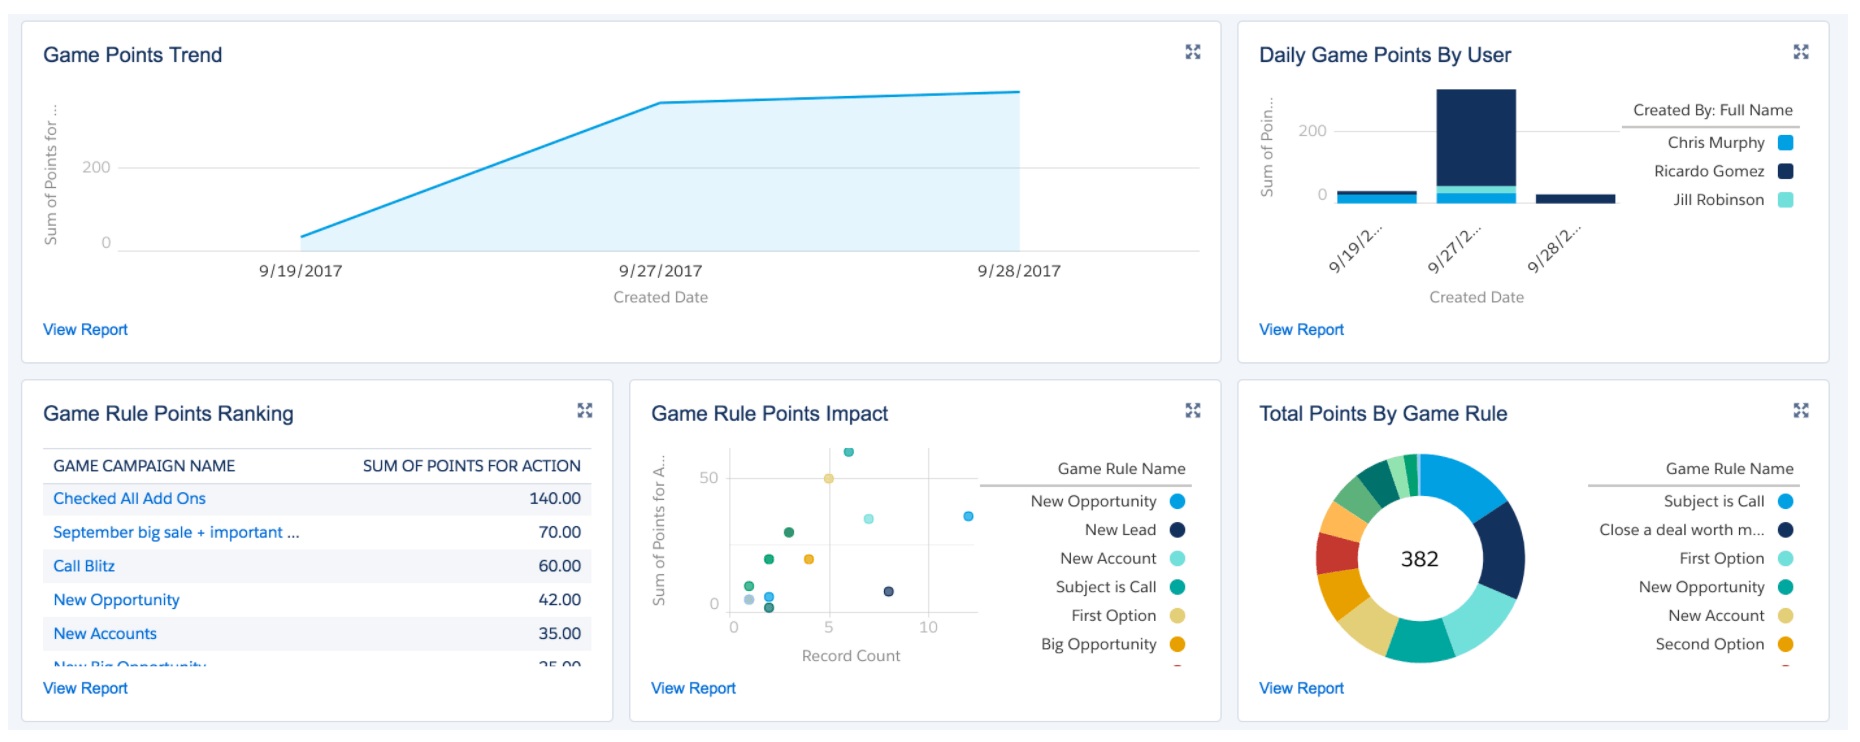Click the 70.00 points value

point(559,533)
